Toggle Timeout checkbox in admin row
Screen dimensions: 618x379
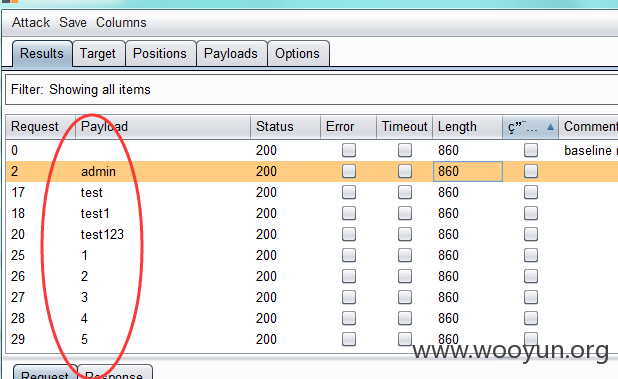point(405,171)
